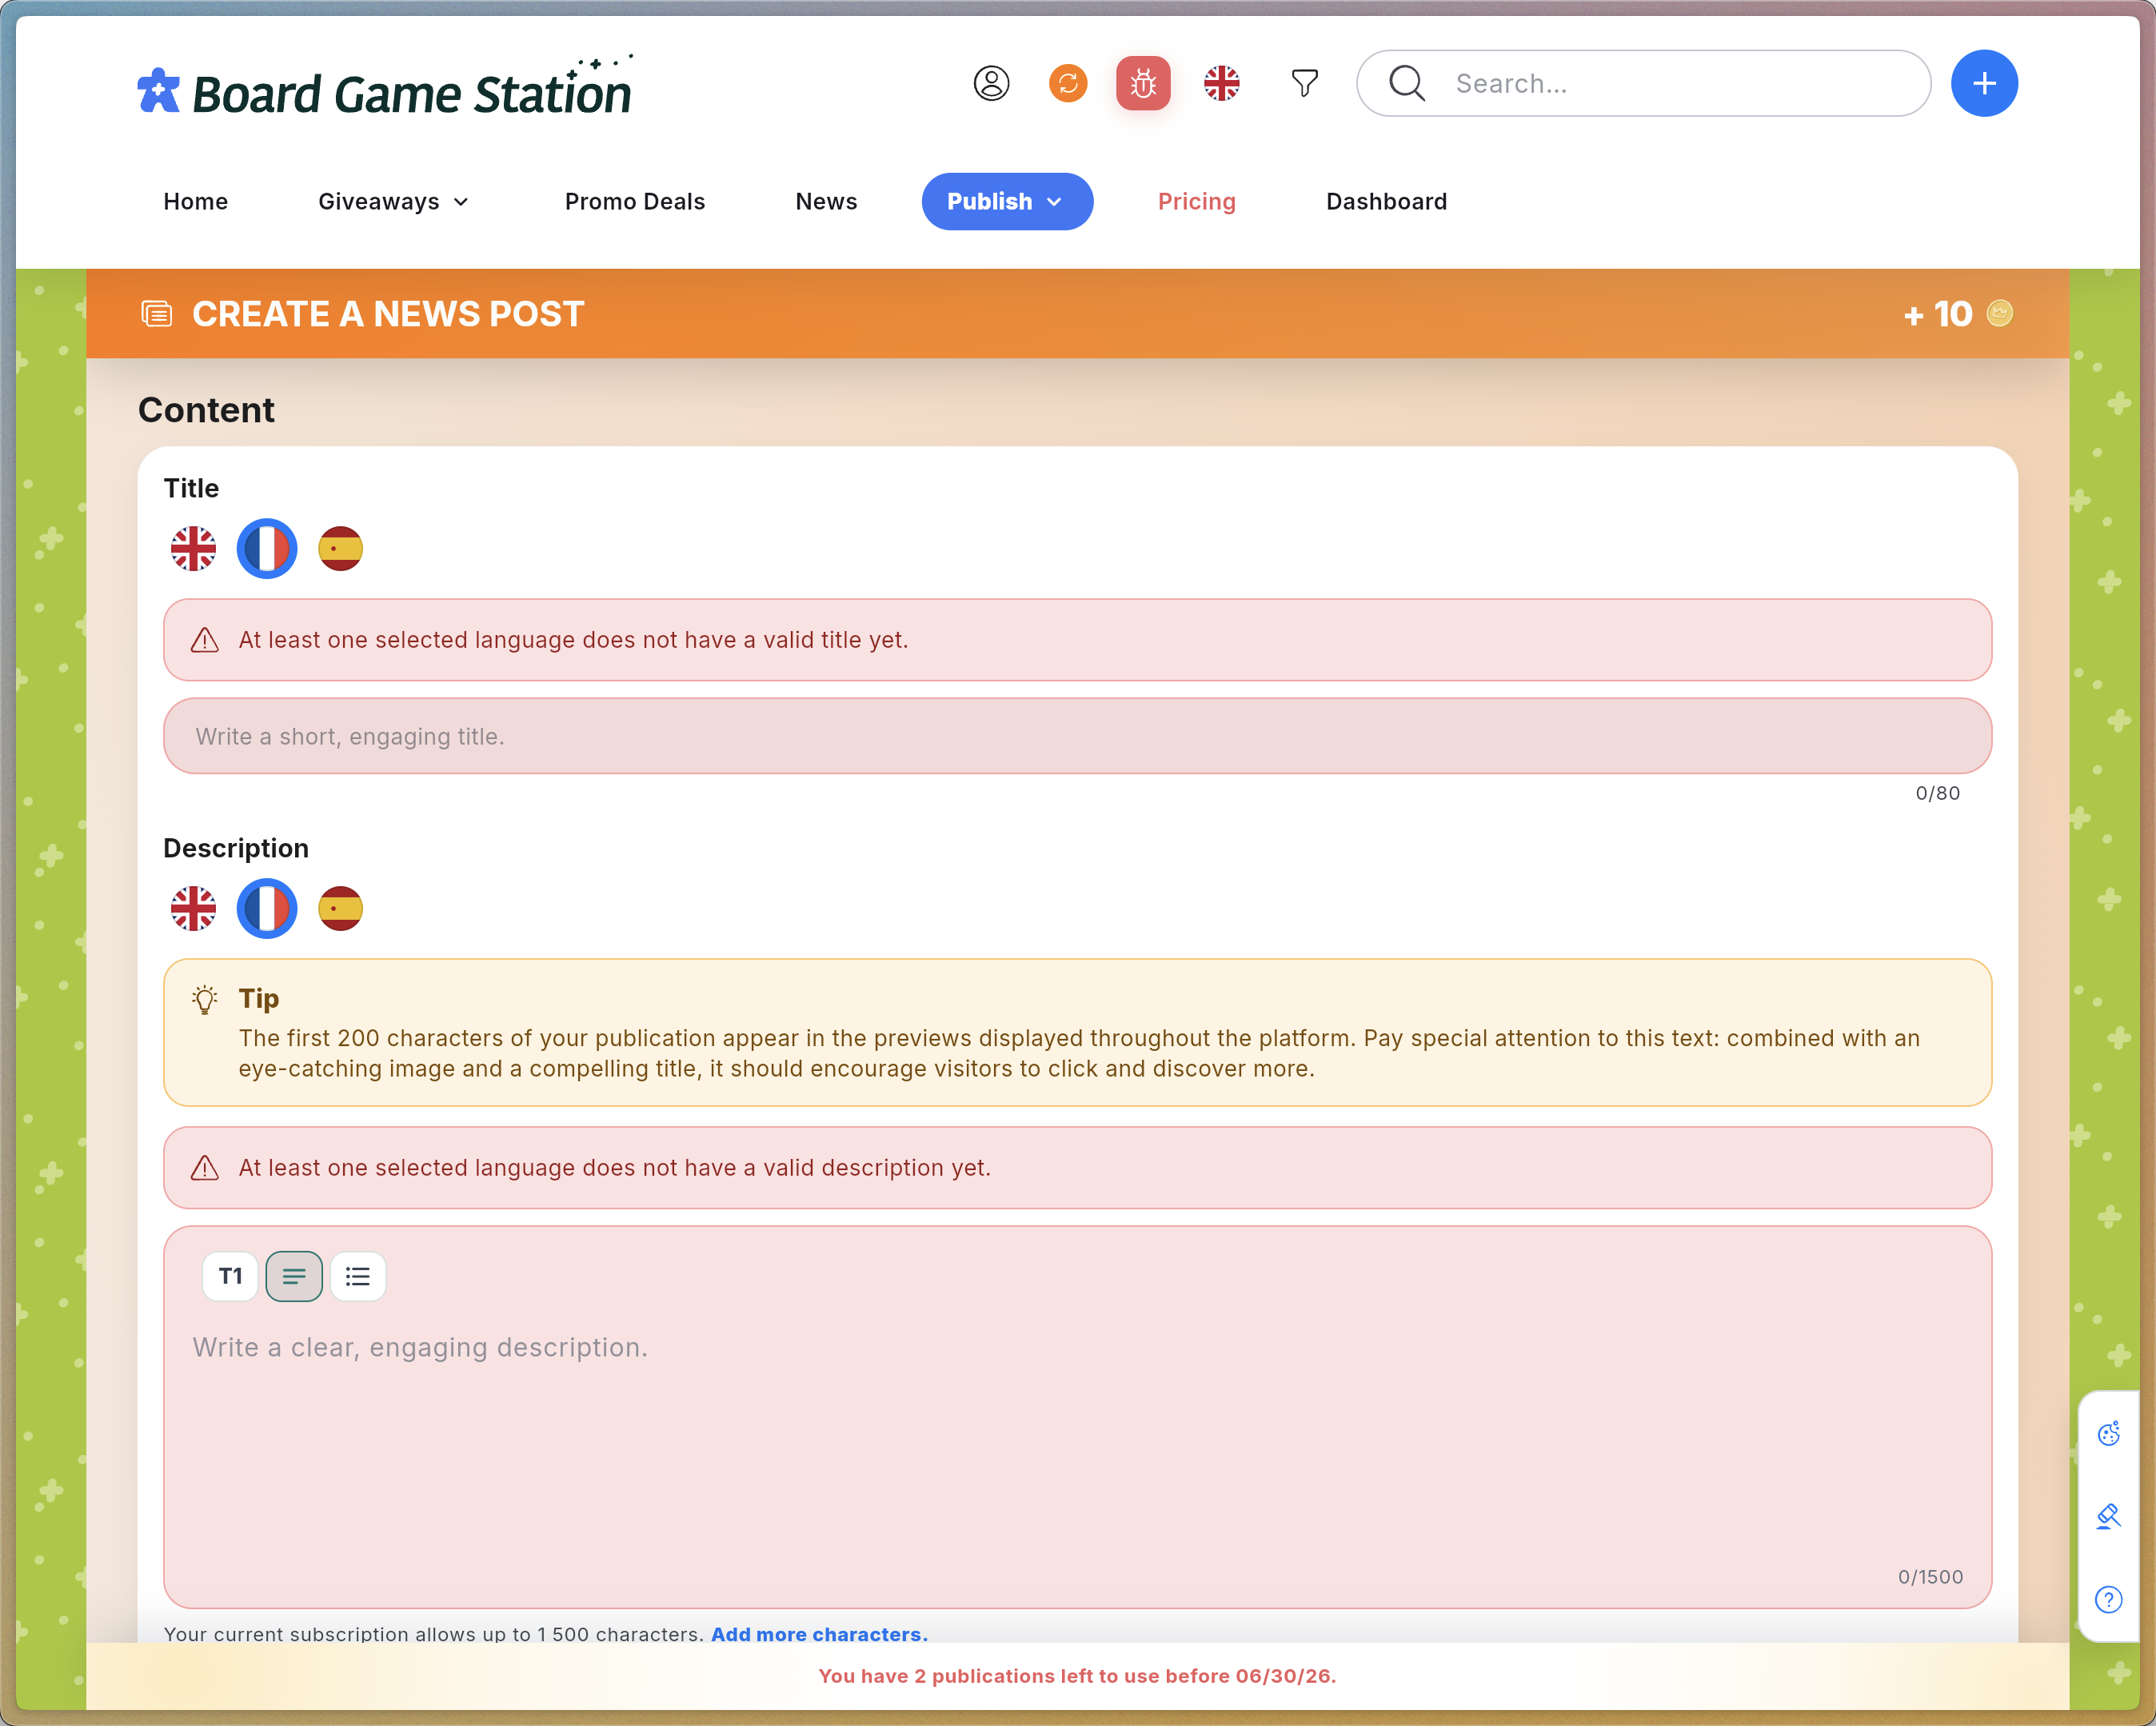Open the Pricing page
The height and width of the screenshot is (1726, 2156).
1196,202
